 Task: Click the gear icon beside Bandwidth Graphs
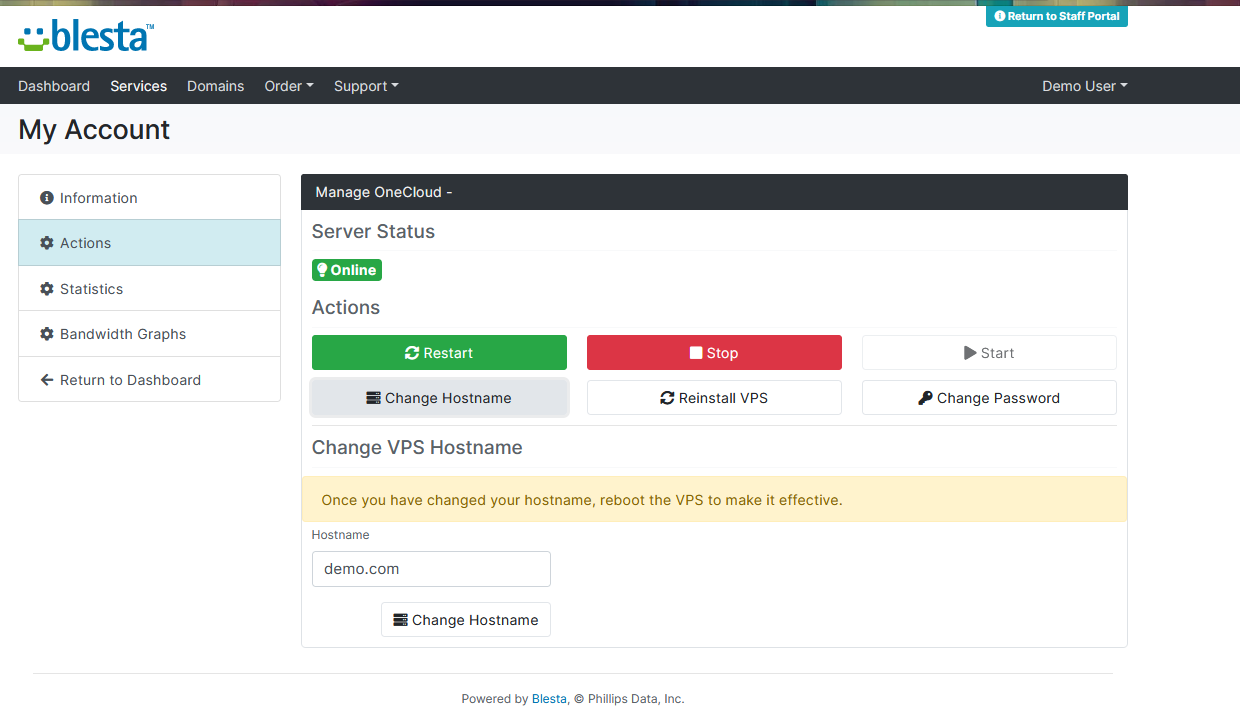click(x=46, y=334)
